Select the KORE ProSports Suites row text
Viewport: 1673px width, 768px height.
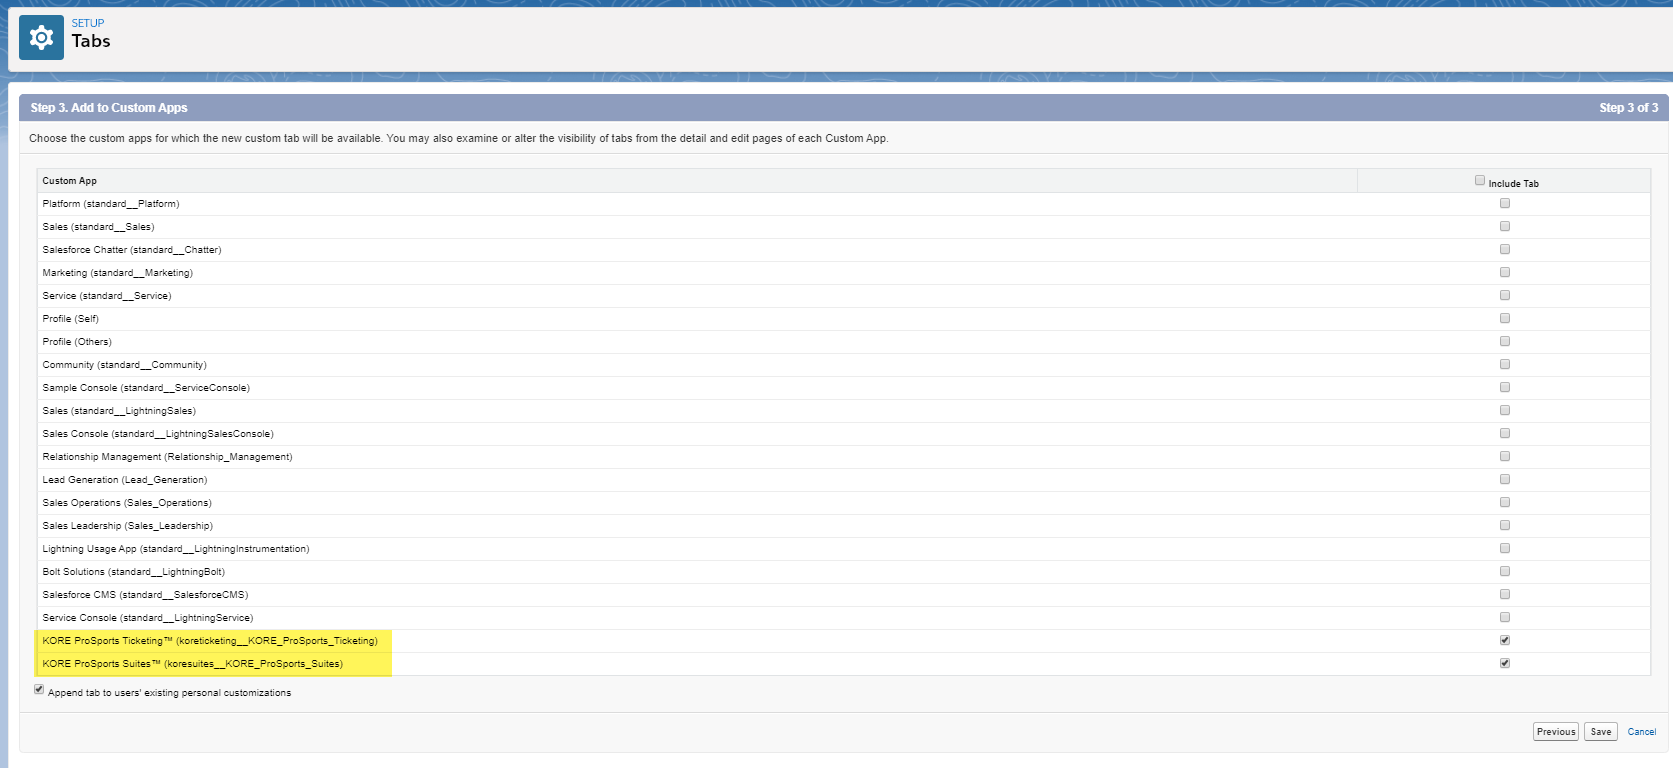click(192, 664)
